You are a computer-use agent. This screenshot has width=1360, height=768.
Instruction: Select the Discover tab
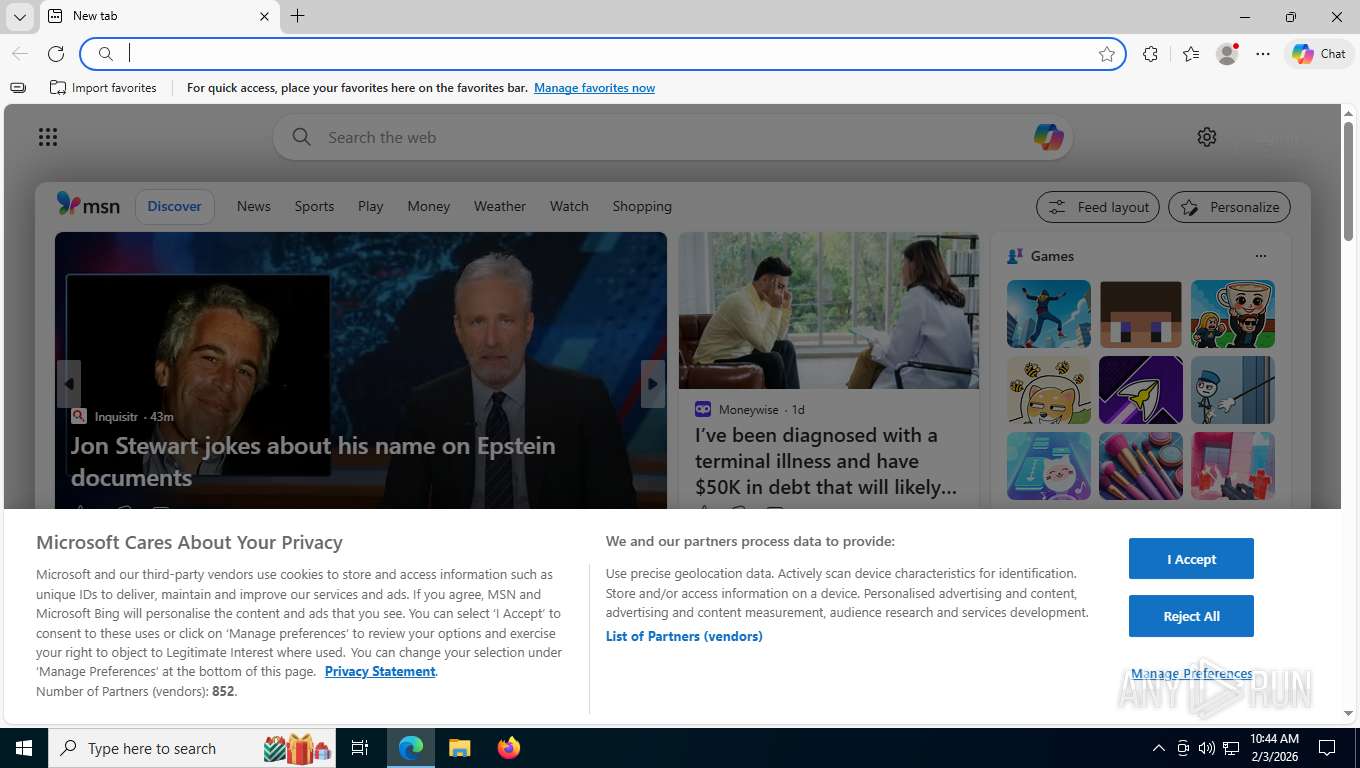[175, 206]
